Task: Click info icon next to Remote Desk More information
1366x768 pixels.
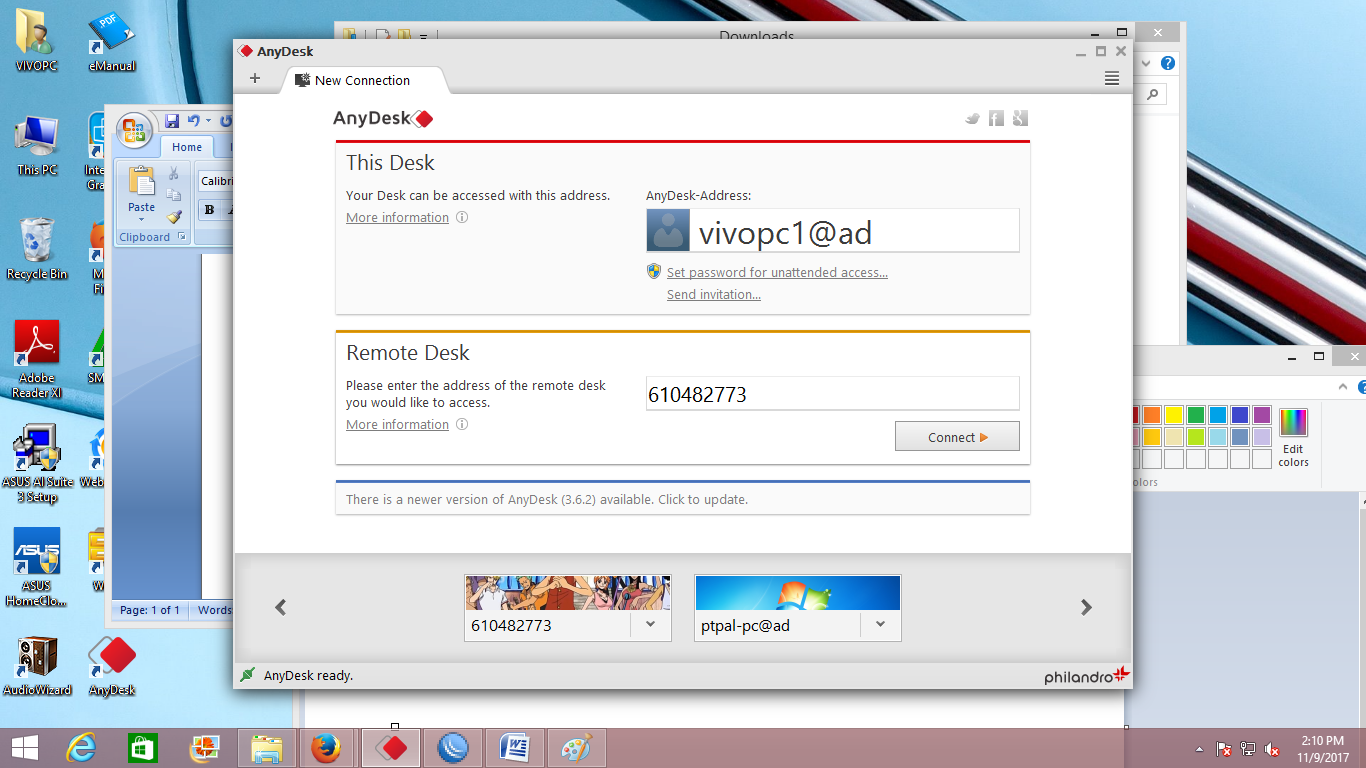Action: point(462,424)
